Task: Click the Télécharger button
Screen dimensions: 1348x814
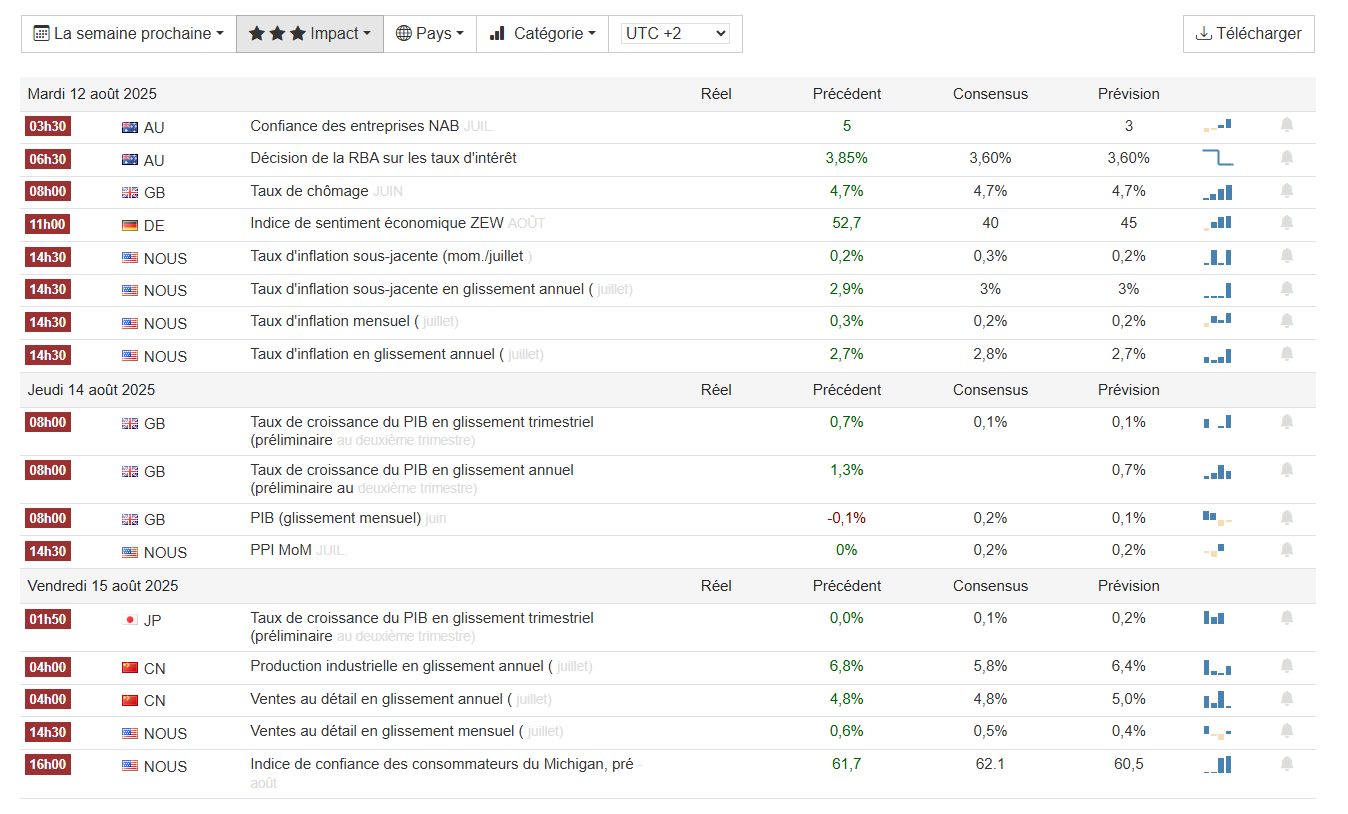Action: (1248, 34)
